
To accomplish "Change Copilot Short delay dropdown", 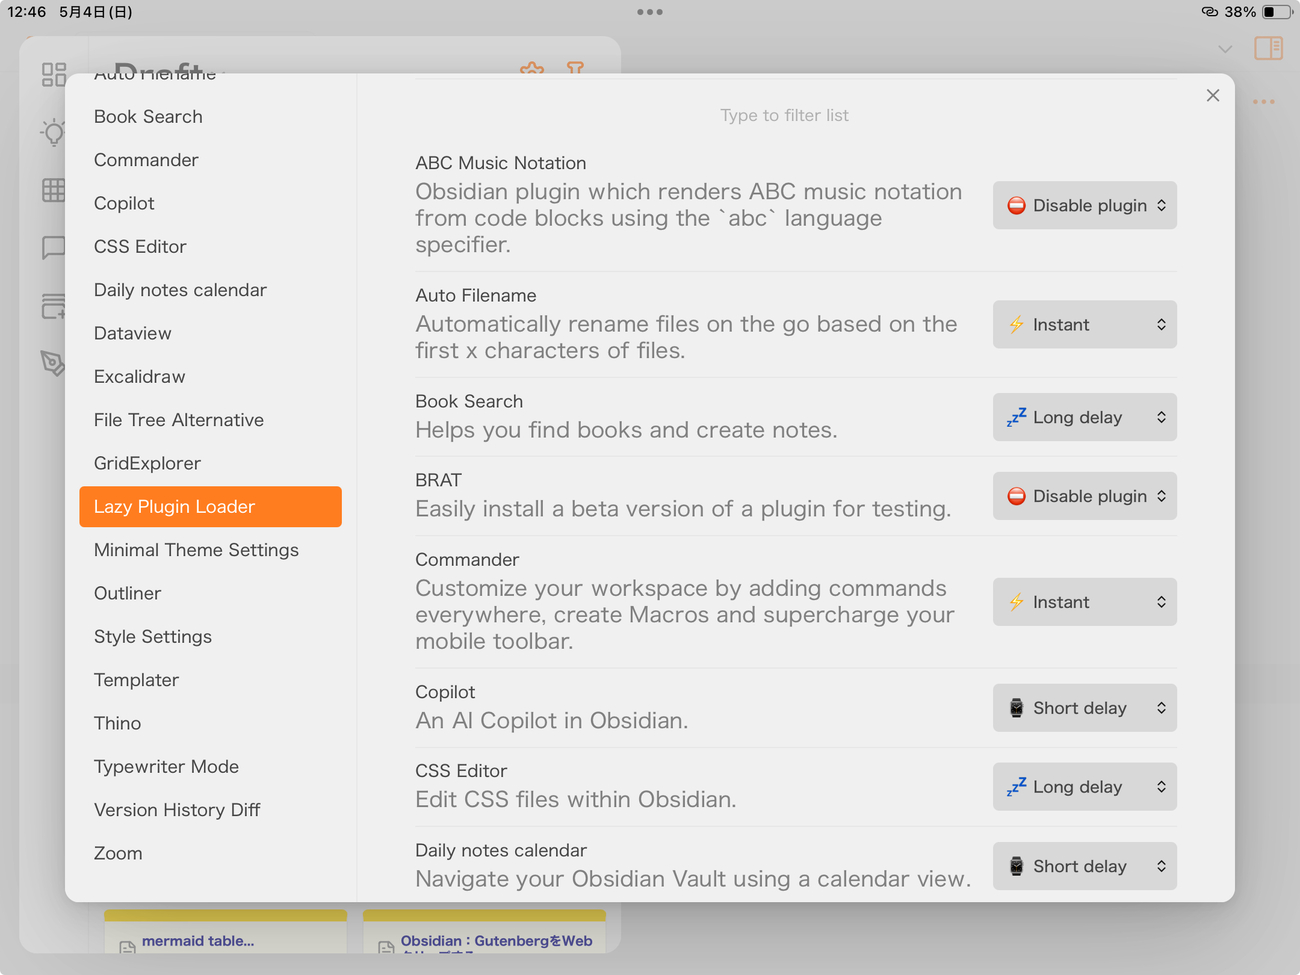I will click(1084, 708).
